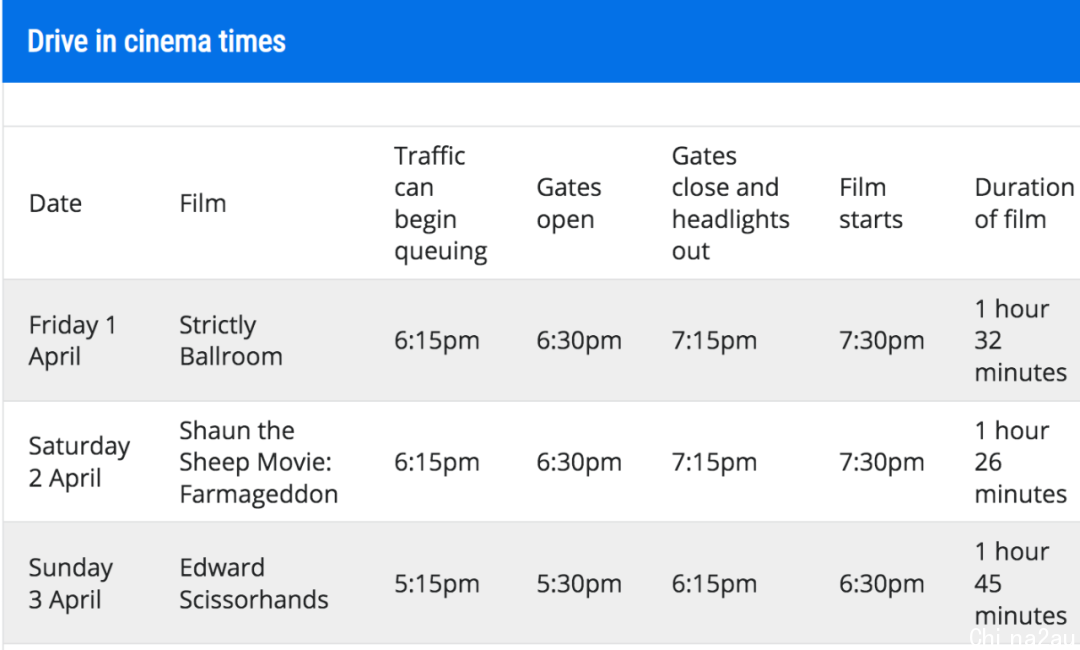
Task: Select the 'Friday 1 April' date cell
Action: pyautogui.click(x=72, y=341)
